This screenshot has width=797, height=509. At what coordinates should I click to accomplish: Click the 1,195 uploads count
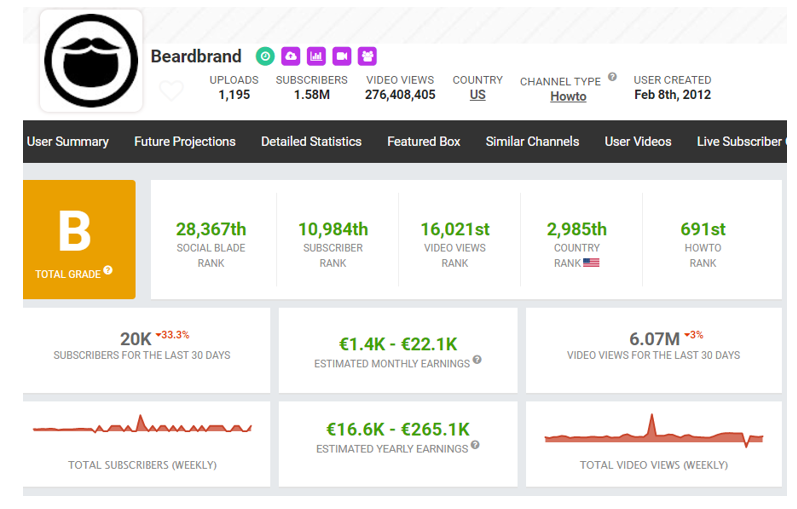234,95
